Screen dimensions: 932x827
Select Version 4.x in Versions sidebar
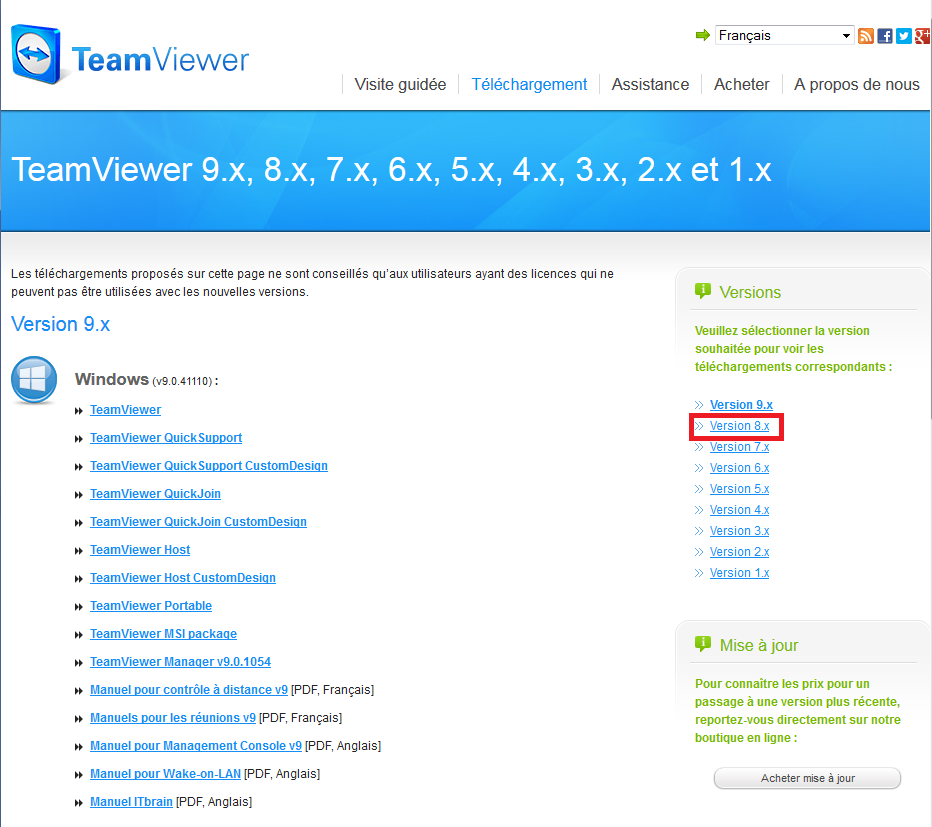pos(739,510)
